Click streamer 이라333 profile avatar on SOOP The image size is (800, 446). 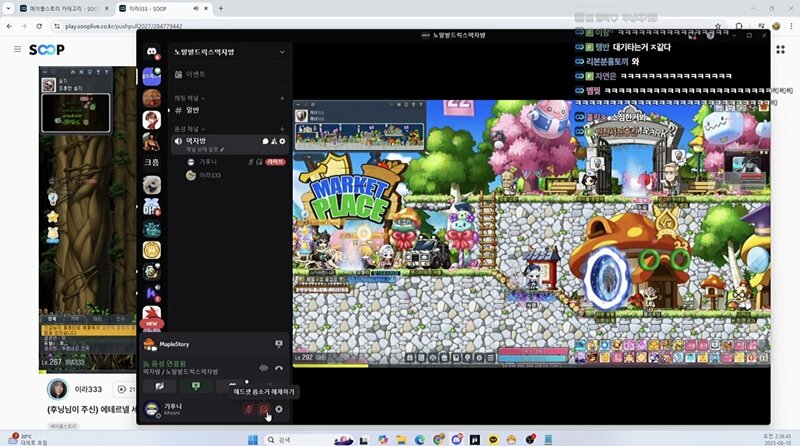pyautogui.click(x=58, y=389)
